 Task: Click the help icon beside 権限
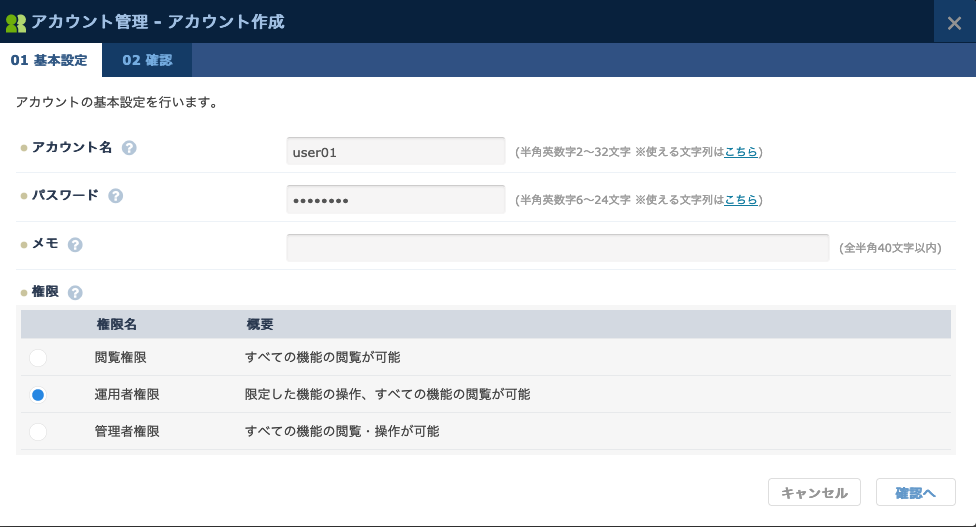[75, 293]
